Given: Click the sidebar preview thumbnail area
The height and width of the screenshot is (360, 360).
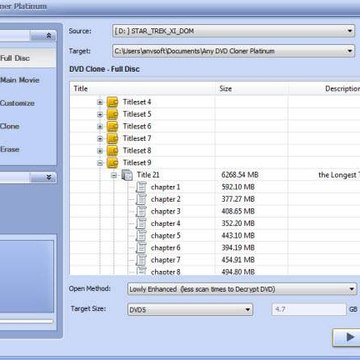Looking at the screenshot, I should 27,276.
